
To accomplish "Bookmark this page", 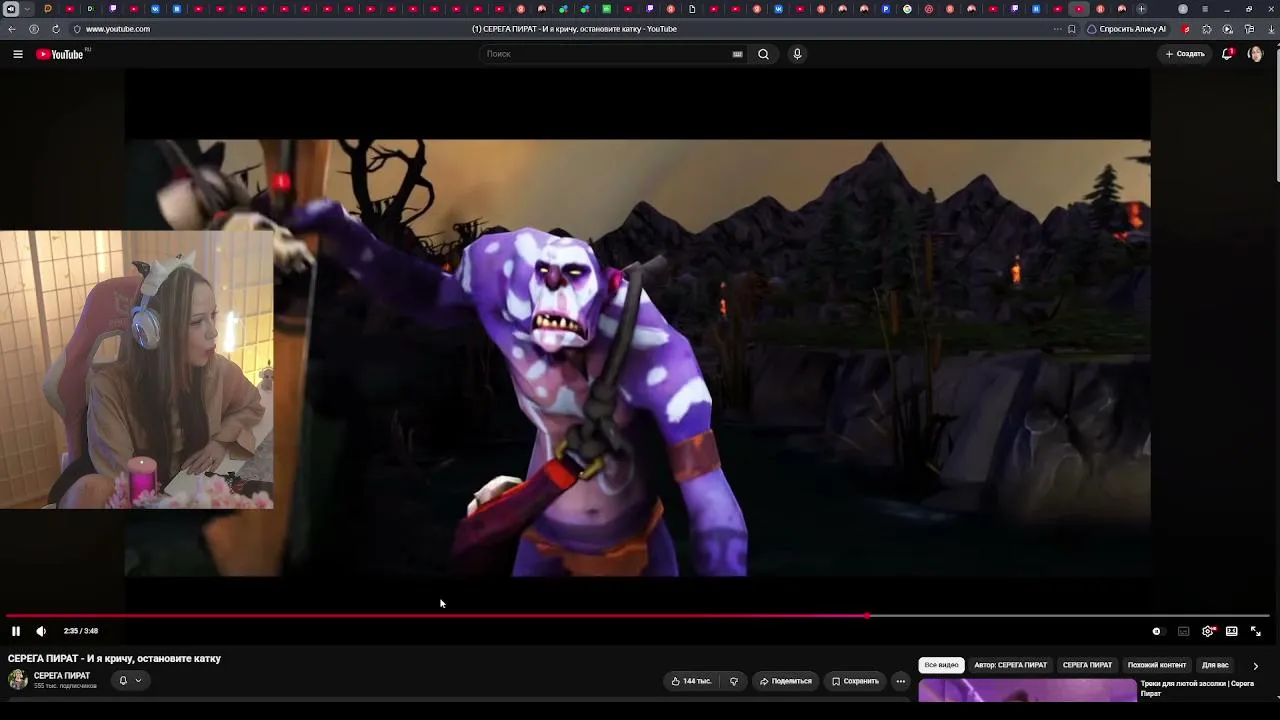I will (1072, 29).
